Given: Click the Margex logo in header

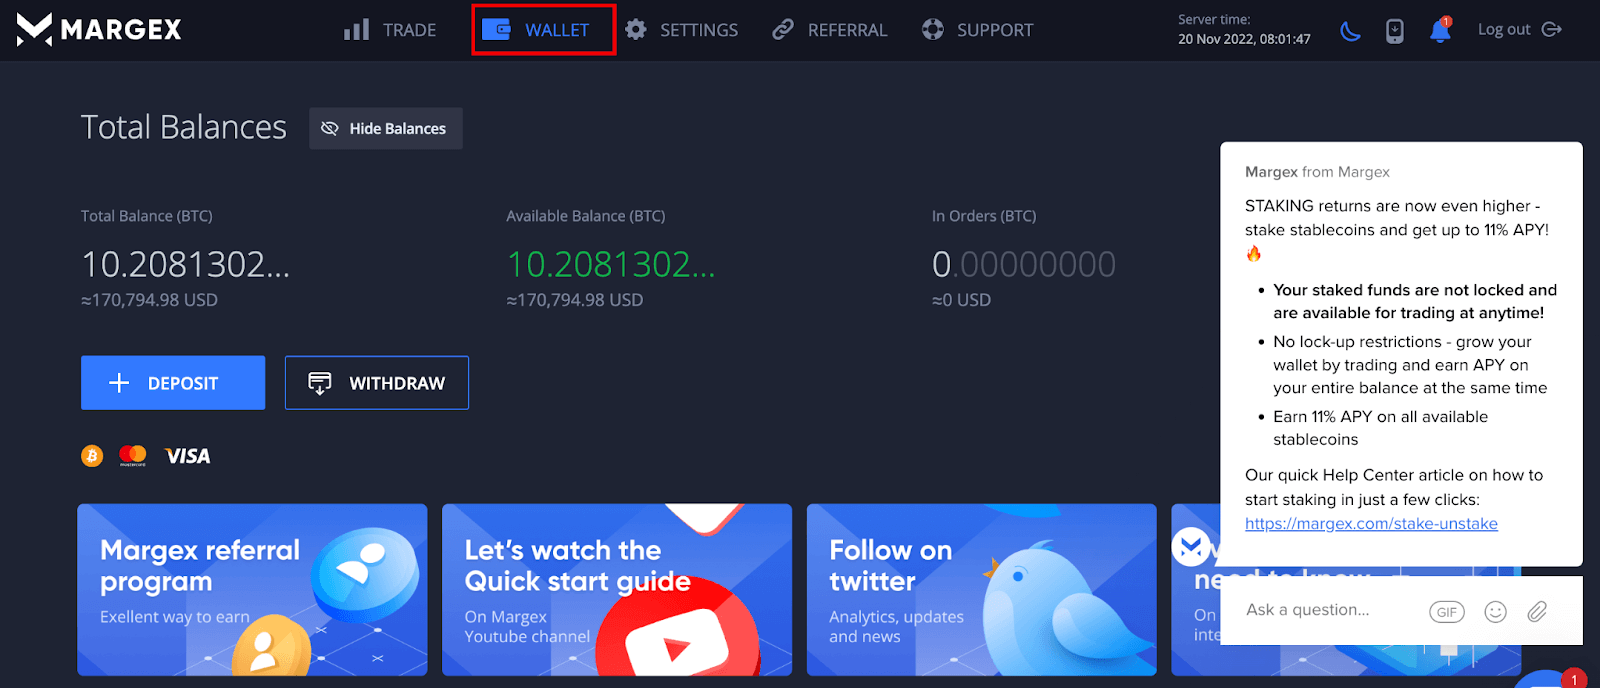Looking at the screenshot, I should (99, 30).
